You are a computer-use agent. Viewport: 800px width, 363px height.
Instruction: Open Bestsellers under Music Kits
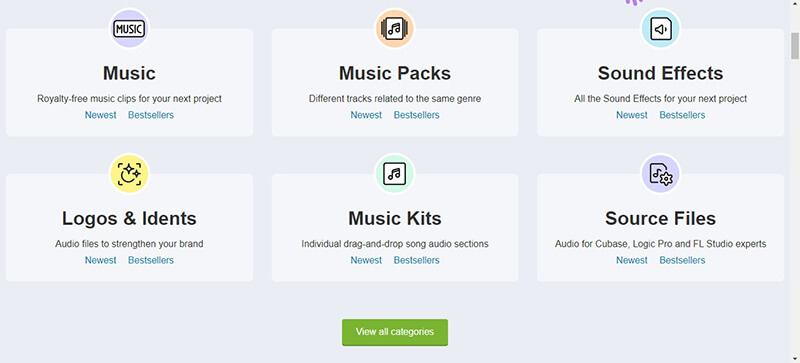[416, 260]
